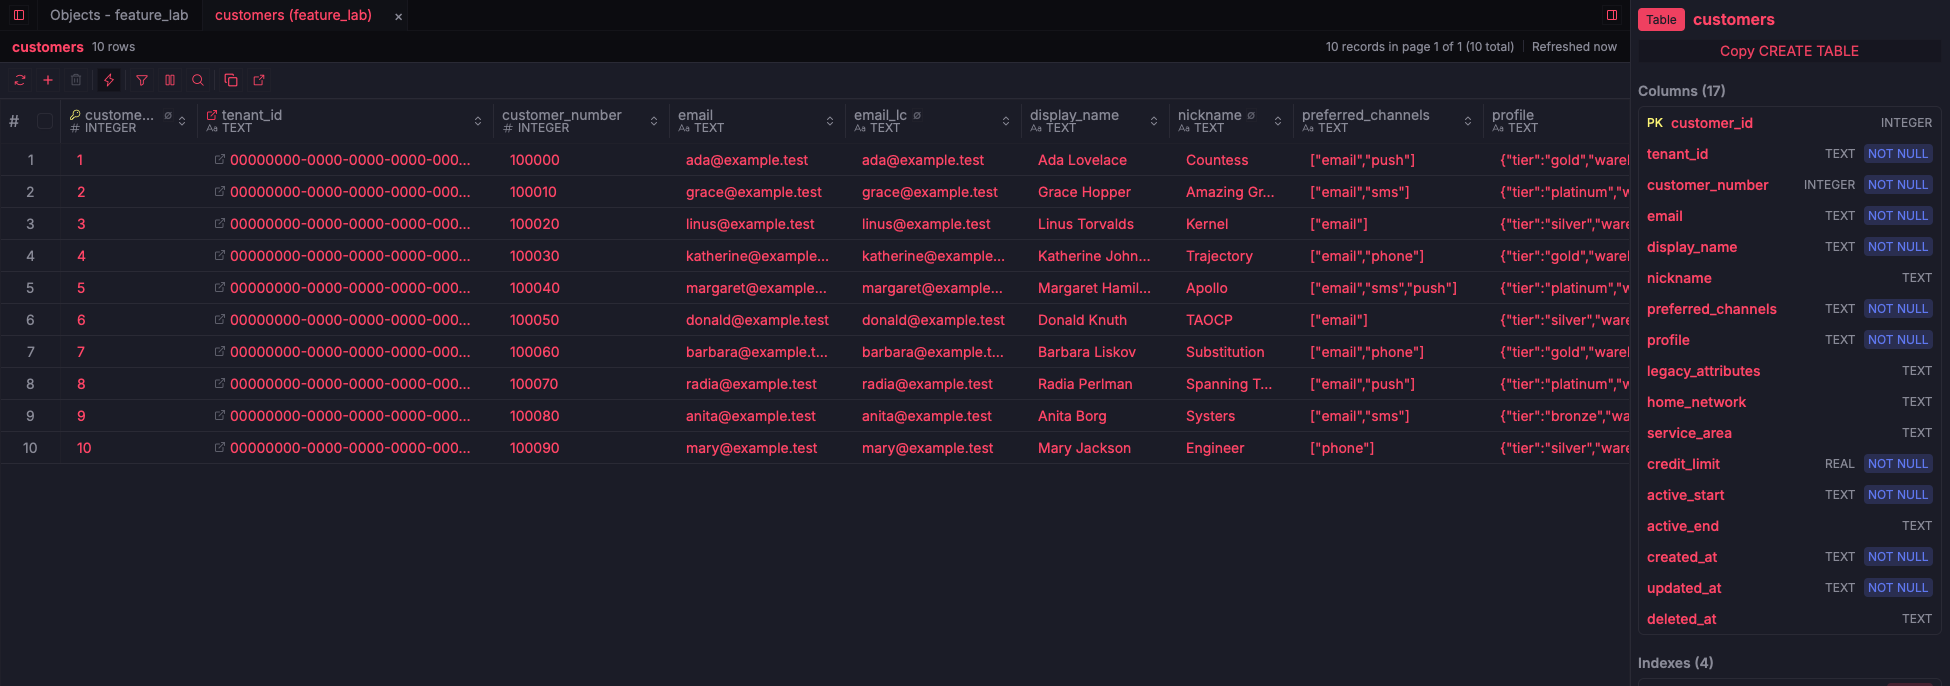The height and width of the screenshot is (686, 1950).
Task: Refresh the customers table data
Action: point(20,80)
